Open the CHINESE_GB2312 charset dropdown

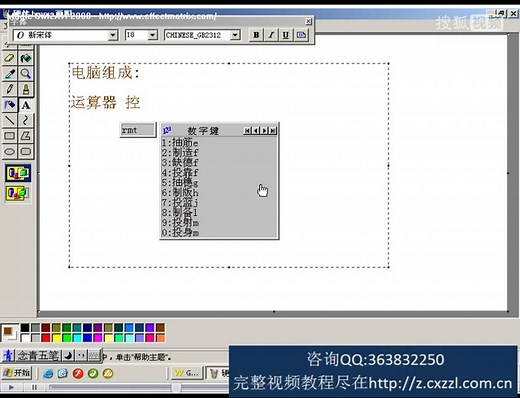pyautogui.click(x=235, y=35)
